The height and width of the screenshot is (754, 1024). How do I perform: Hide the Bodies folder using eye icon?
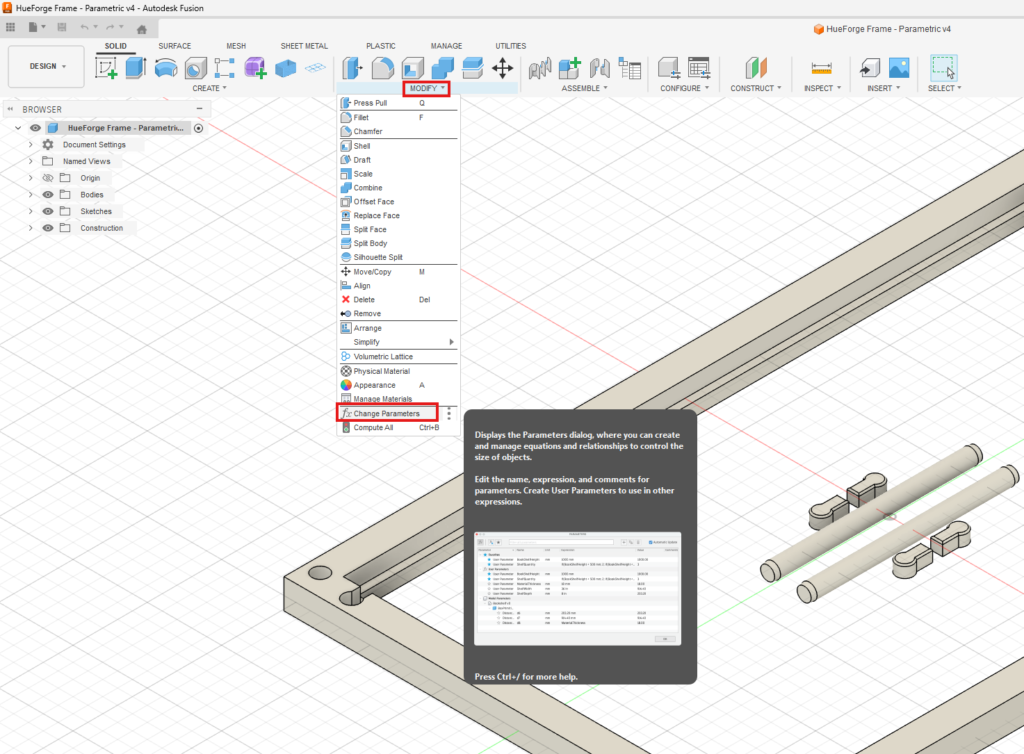(x=48, y=195)
